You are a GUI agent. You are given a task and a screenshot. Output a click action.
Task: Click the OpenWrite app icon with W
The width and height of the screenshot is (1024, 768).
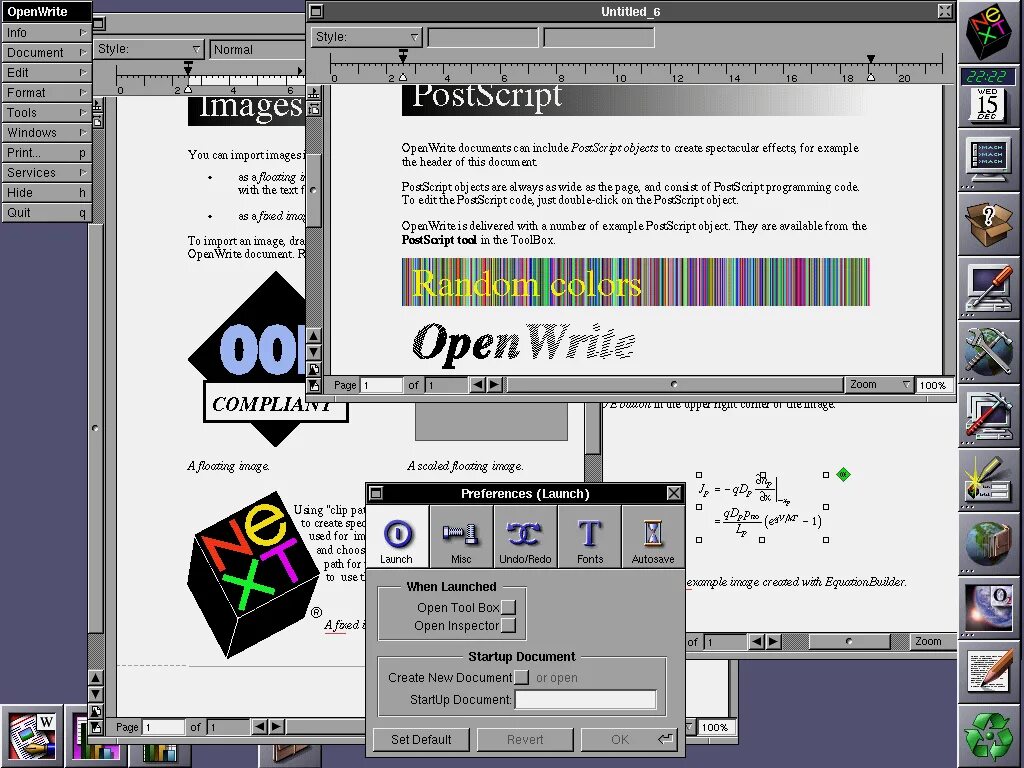(x=31, y=737)
